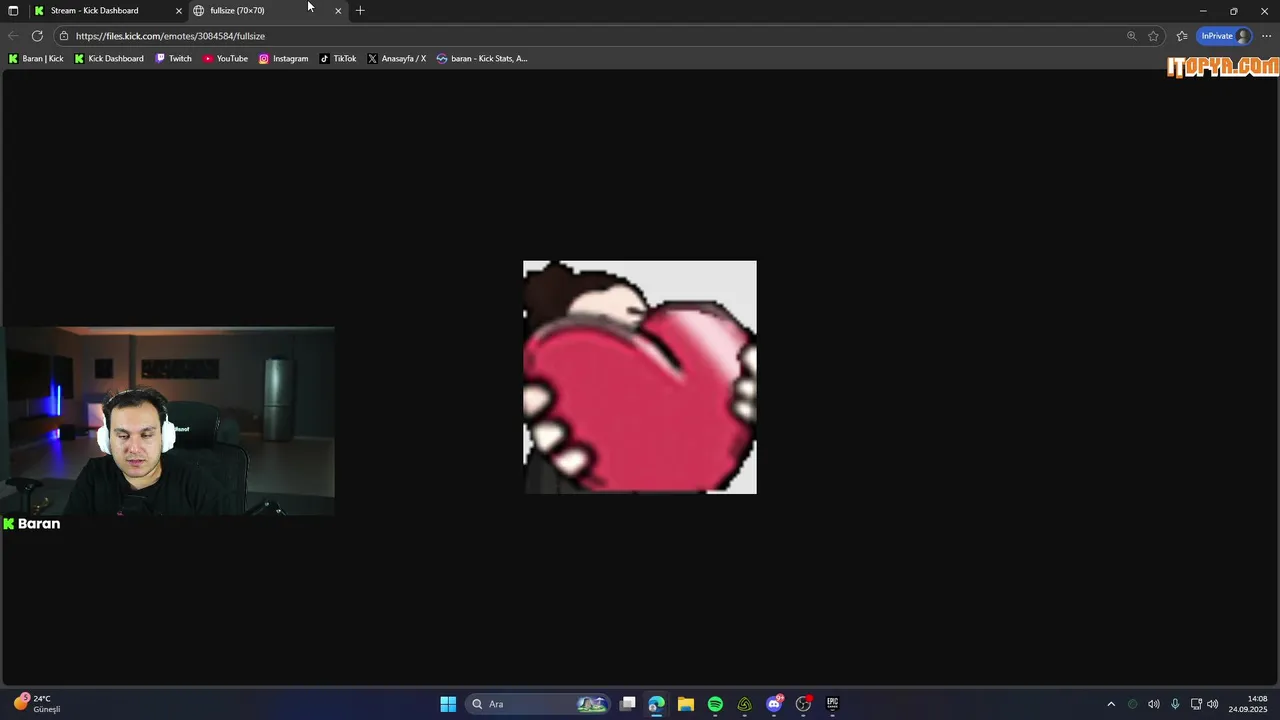Open the clock showing 14:08
Viewport: 1280px width, 720px height.
1248,704
